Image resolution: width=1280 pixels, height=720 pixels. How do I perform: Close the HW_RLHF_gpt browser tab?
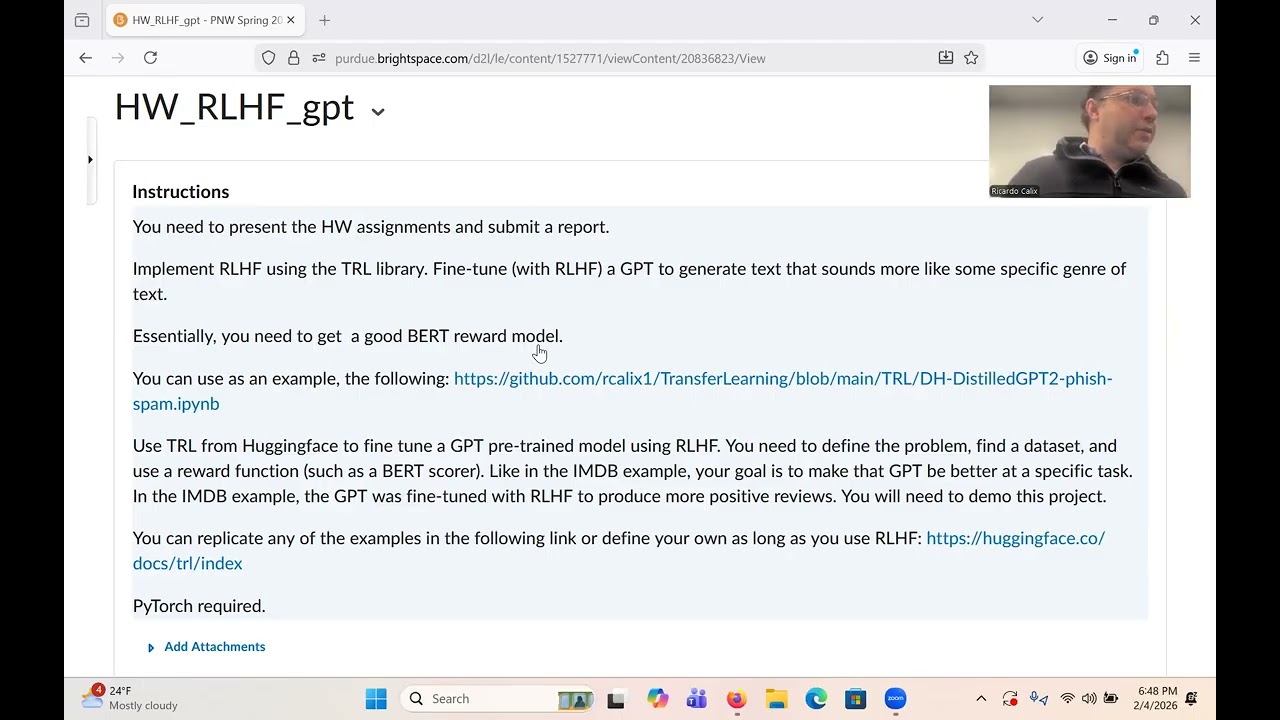coord(293,20)
